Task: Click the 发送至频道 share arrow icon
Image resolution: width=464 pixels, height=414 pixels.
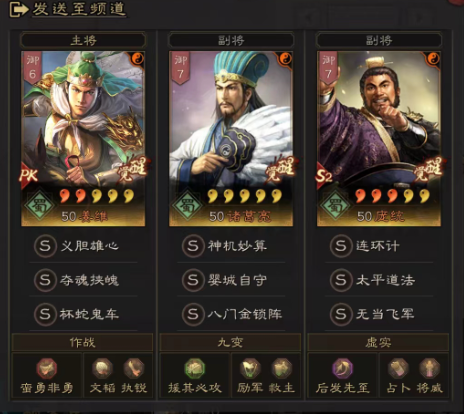Action: [x=18, y=9]
